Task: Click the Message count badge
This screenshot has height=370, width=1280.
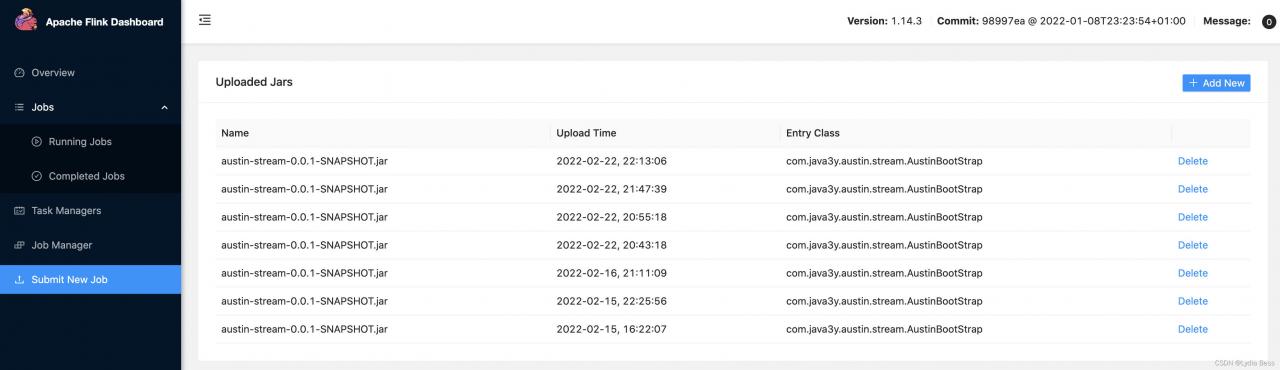Action: pyautogui.click(x=1268, y=21)
